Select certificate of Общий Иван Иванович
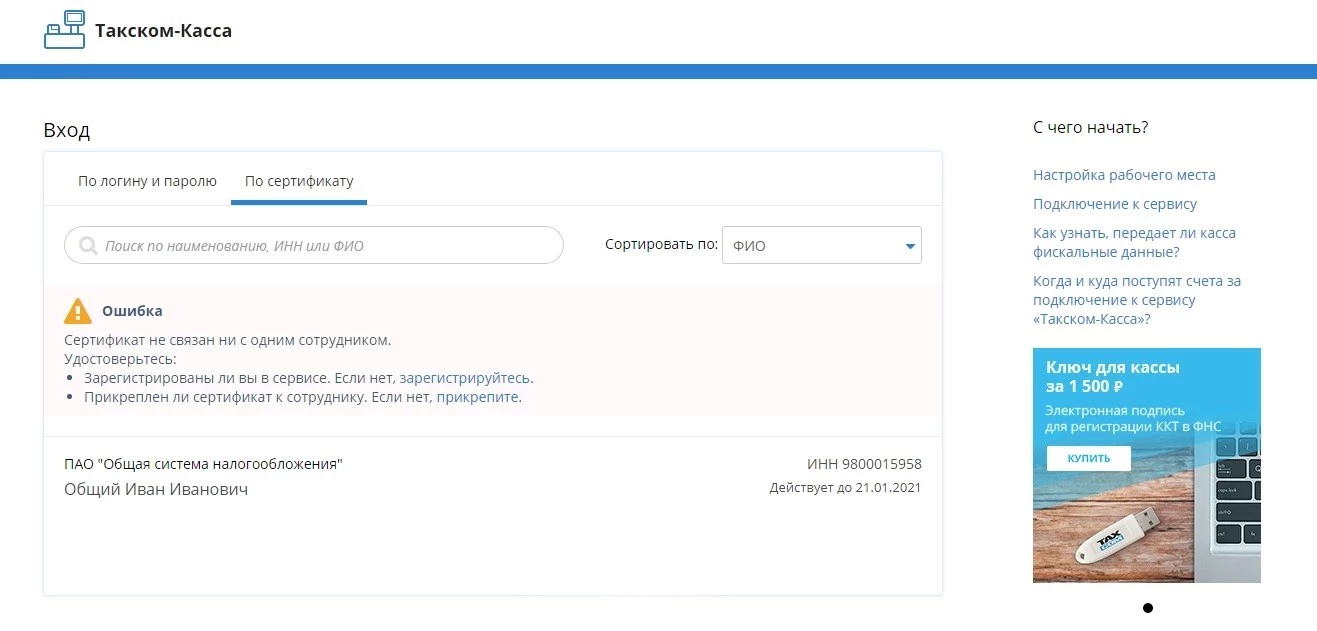The height and width of the screenshot is (631, 1317). coord(492,477)
